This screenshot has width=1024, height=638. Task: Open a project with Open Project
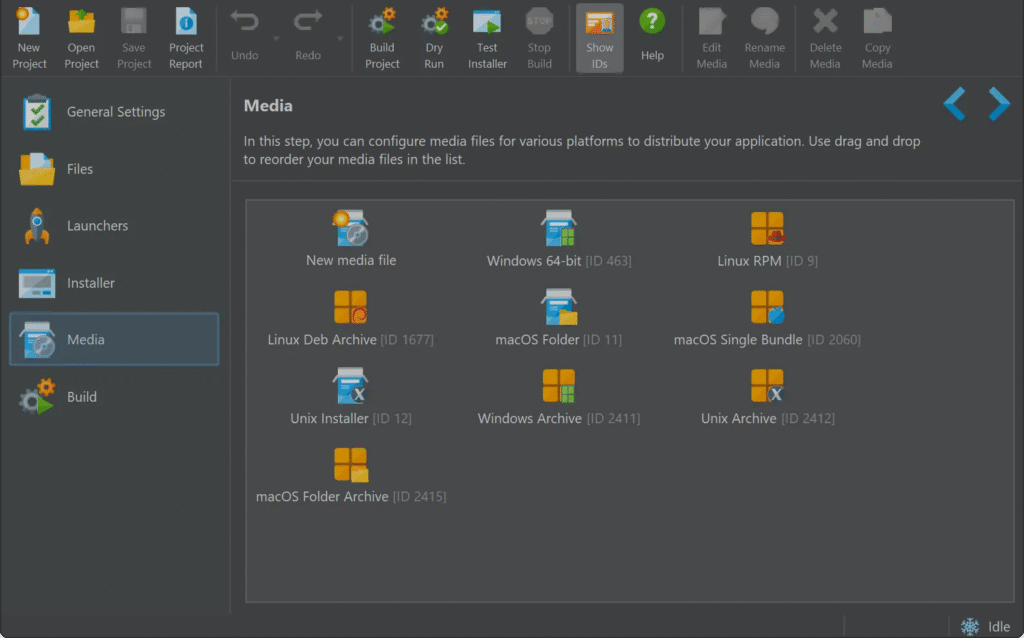point(81,38)
